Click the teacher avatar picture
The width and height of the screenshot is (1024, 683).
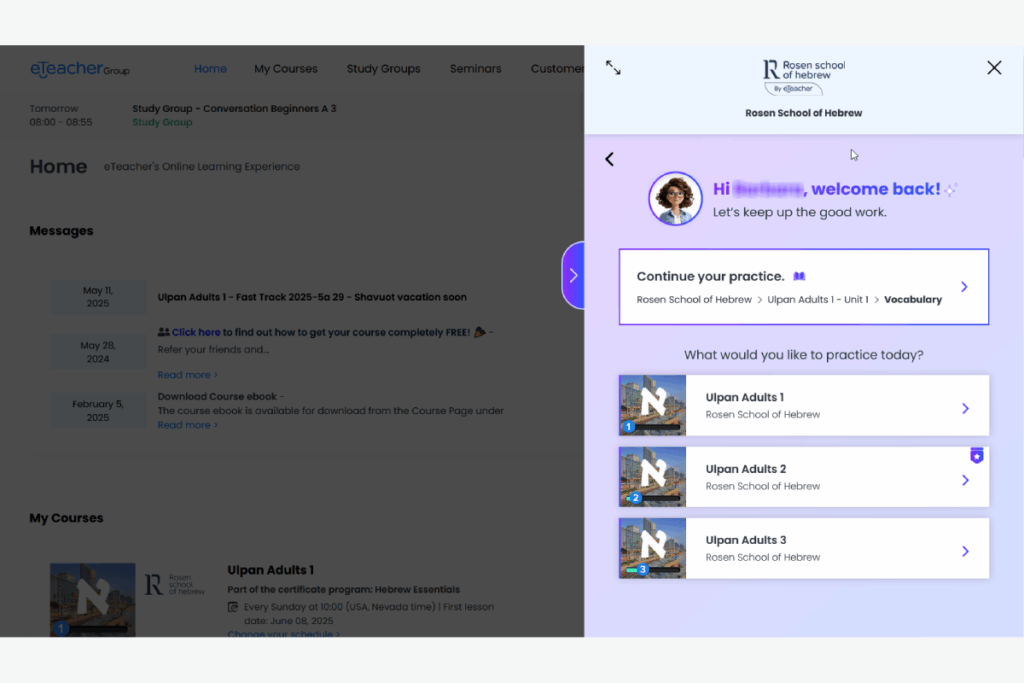click(675, 199)
